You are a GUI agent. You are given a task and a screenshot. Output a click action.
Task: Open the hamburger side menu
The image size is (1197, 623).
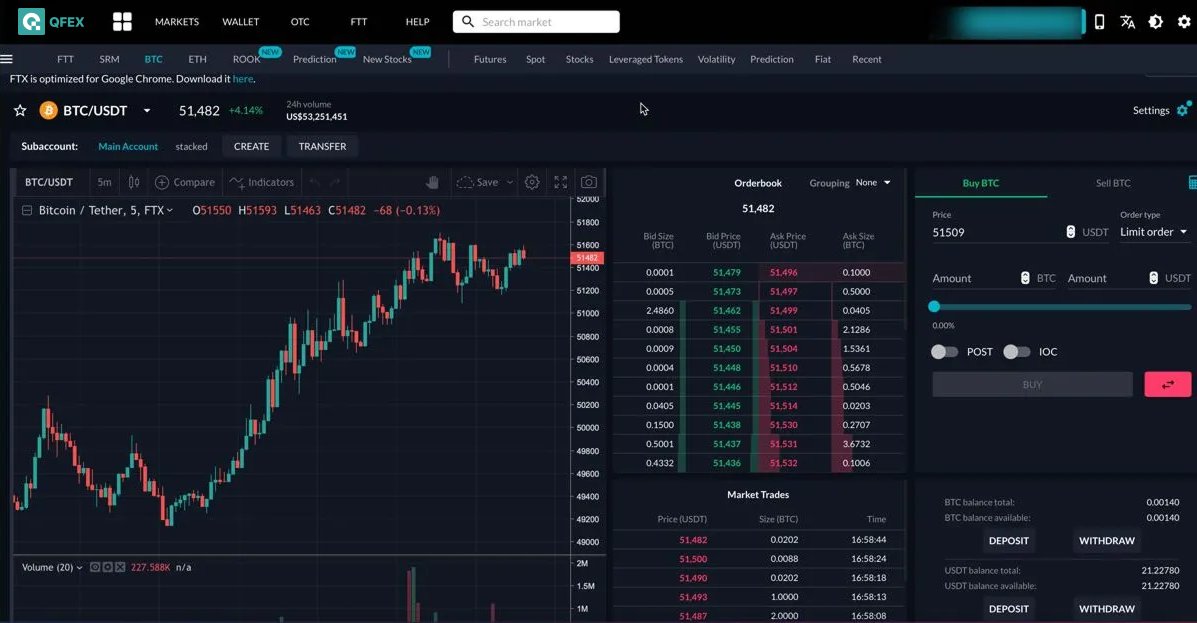(x=7, y=59)
